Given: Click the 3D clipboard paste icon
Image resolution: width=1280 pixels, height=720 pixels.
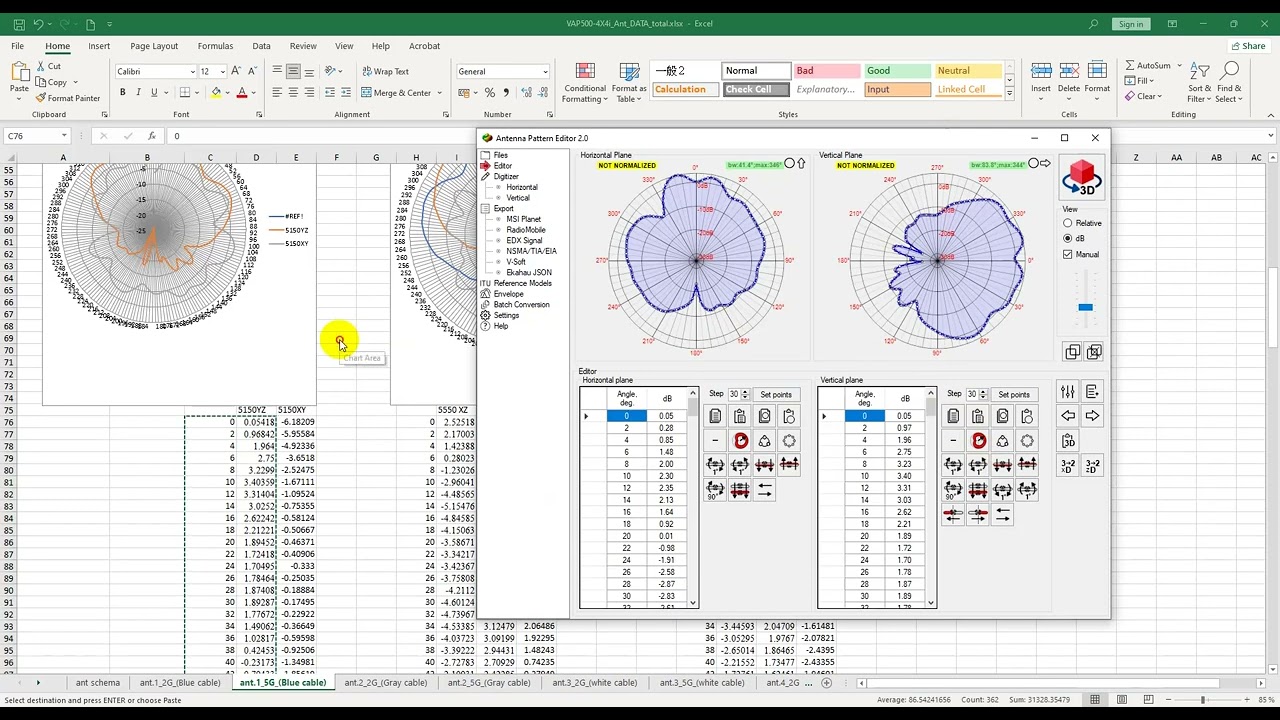Looking at the screenshot, I should pyautogui.click(x=1068, y=440).
